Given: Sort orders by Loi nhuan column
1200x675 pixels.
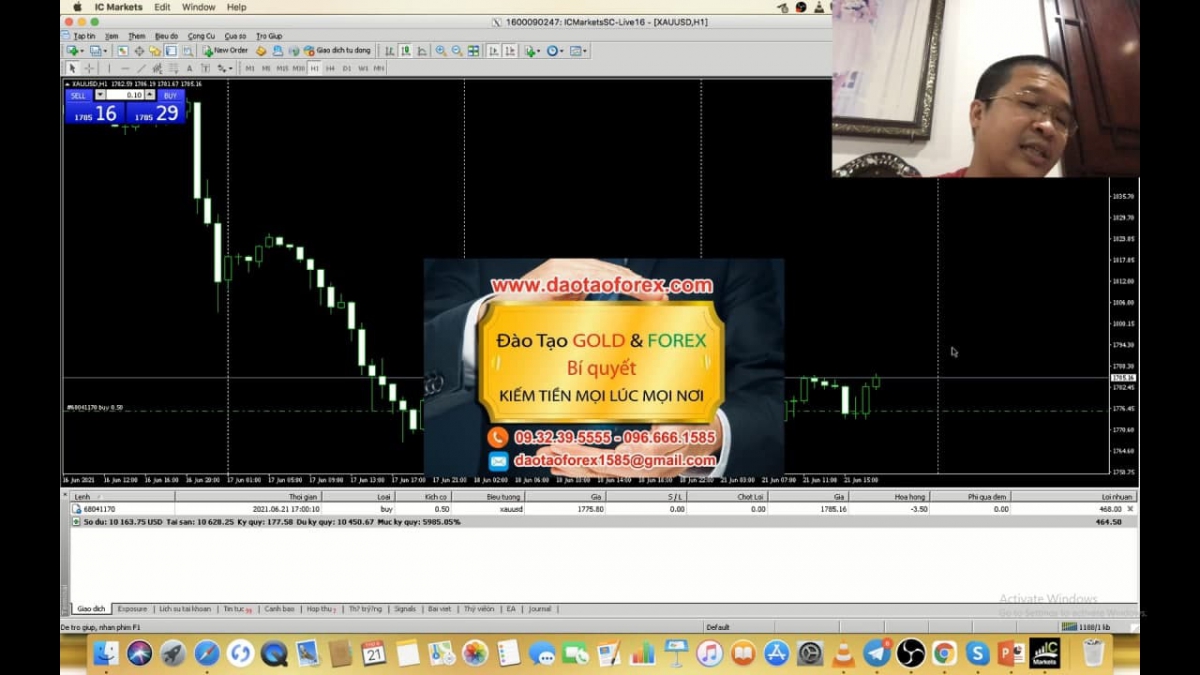Looking at the screenshot, I should click(1075, 496).
